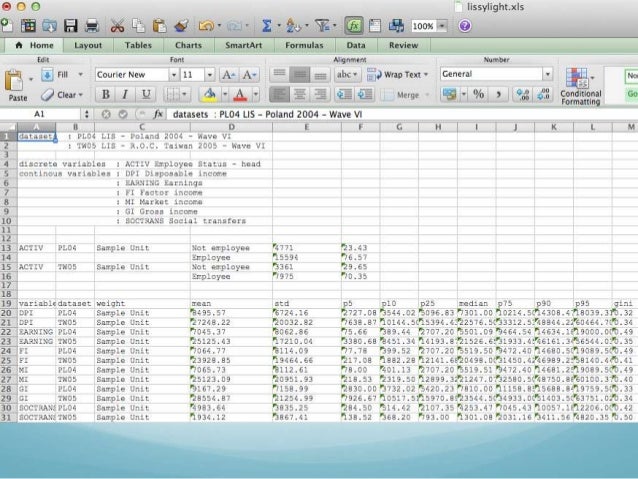This screenshot has height=479, width=638.
Task: Open the abc text orientation dropdown
Action: click(347, 74)
